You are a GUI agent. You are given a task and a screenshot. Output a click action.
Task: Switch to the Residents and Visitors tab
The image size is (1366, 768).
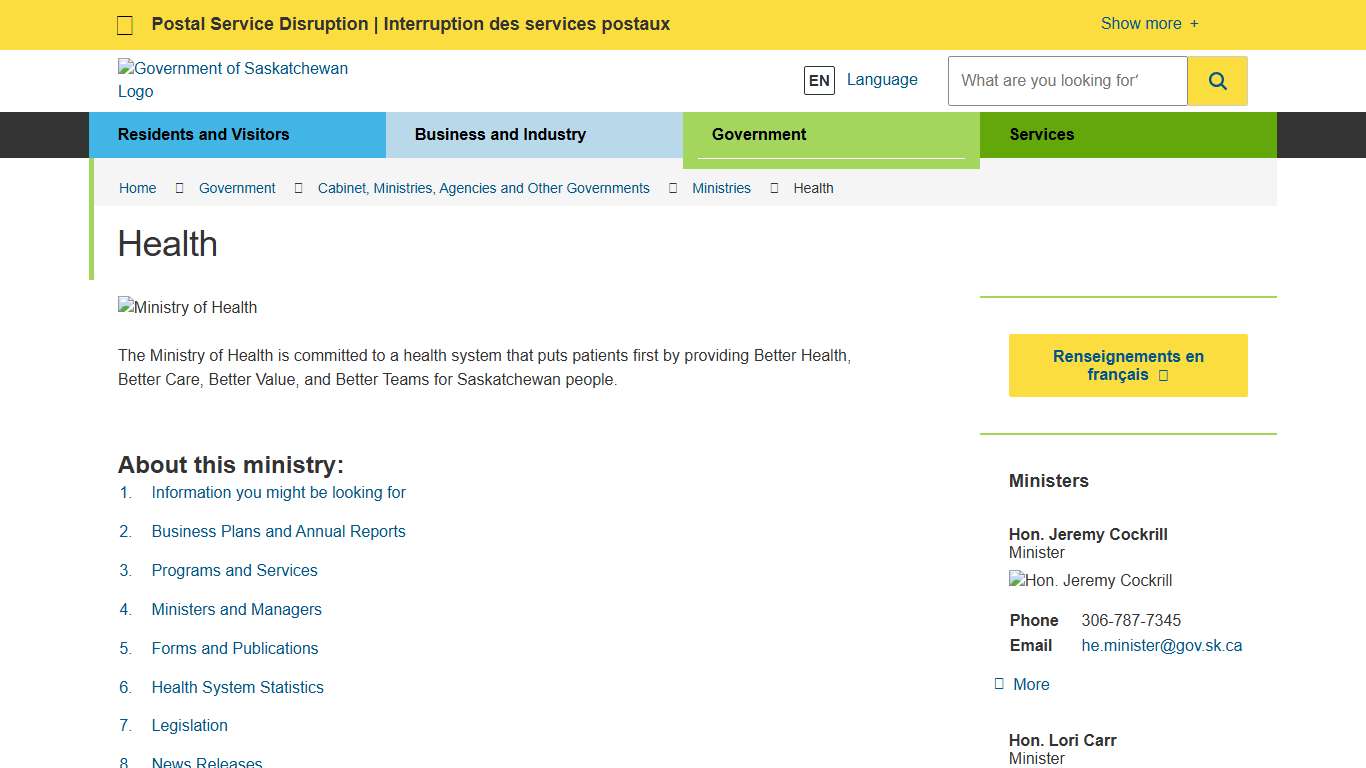click(203, 134)
